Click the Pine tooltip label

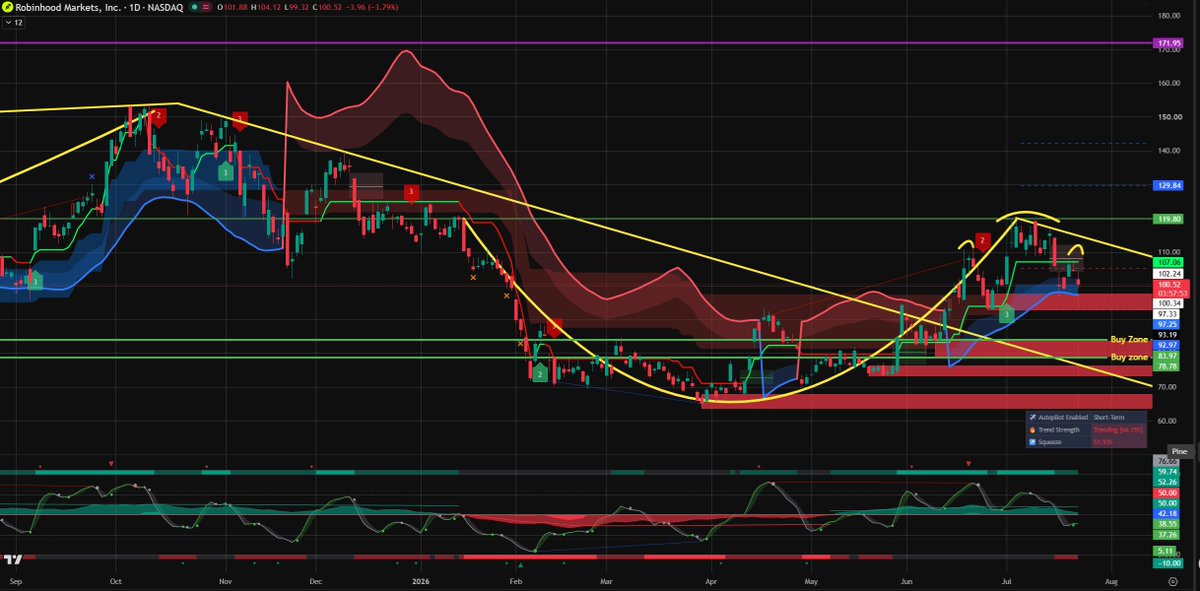1178,452
